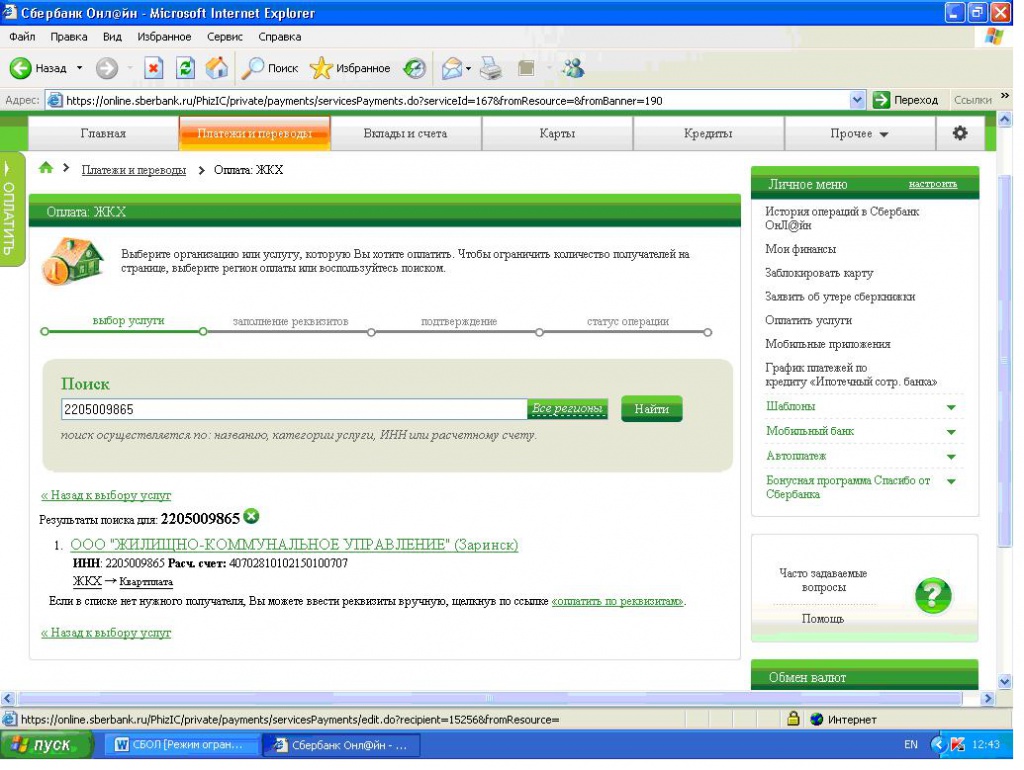This screenshot has width=1024, height=770.
Task: Click the Найти search button
Action: [652, 409]
